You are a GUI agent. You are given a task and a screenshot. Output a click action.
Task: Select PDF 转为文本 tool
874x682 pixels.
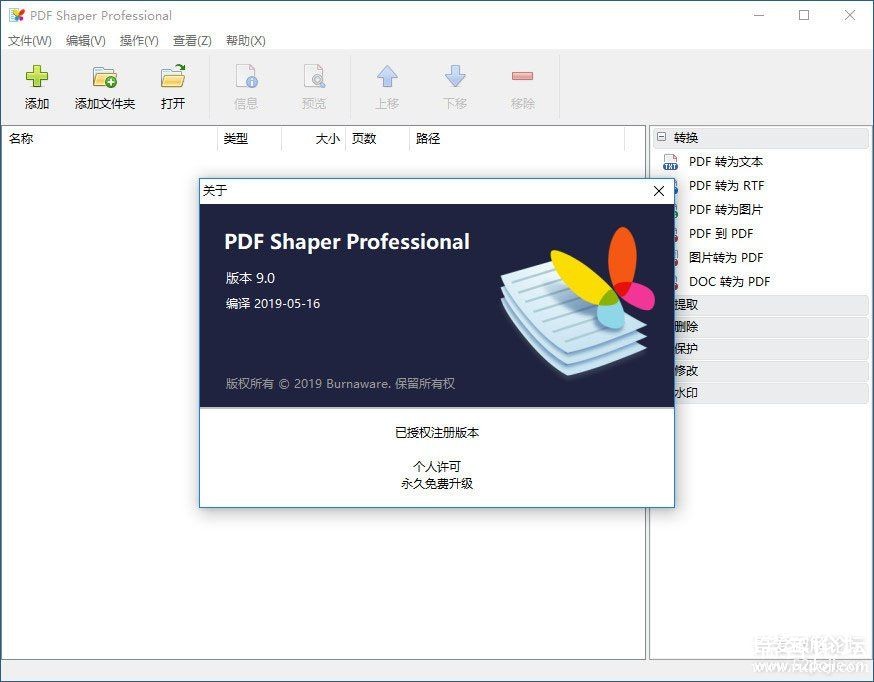click(x=726, y=162)
